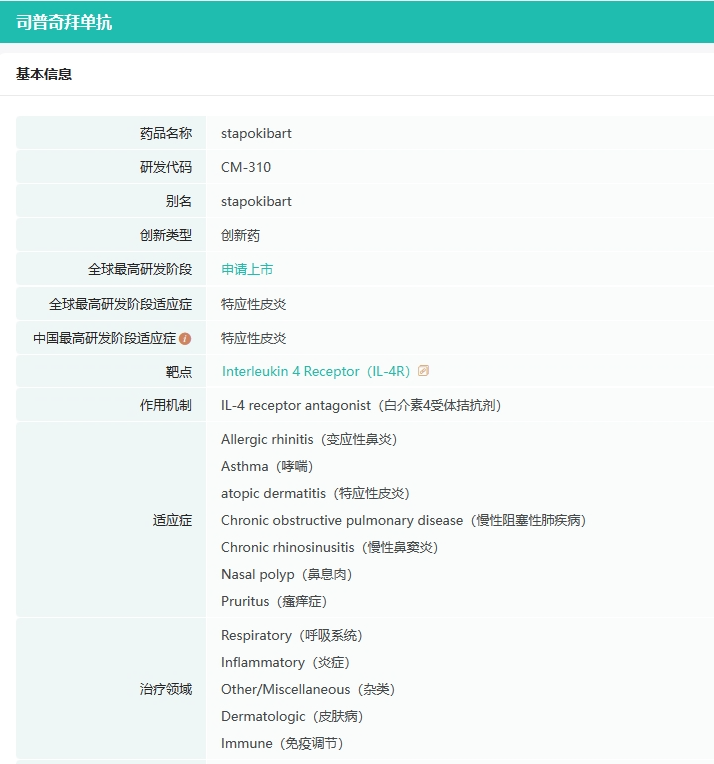The height and width of the screenshot is (764, 714).
Task: Open the 申请上市 link
Action: [x=247, y=269]
